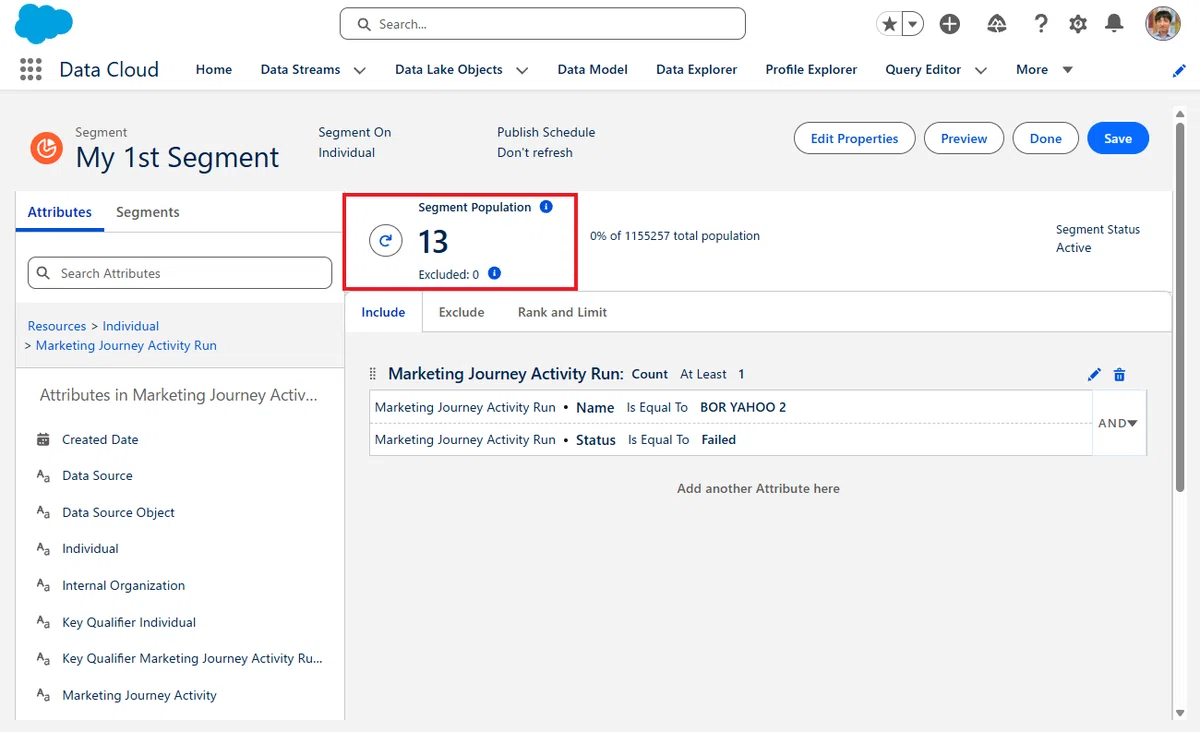The image size is (1200, 732).
Task: Follow the Individual breadcrumb link
Action: tap(131, 326)
